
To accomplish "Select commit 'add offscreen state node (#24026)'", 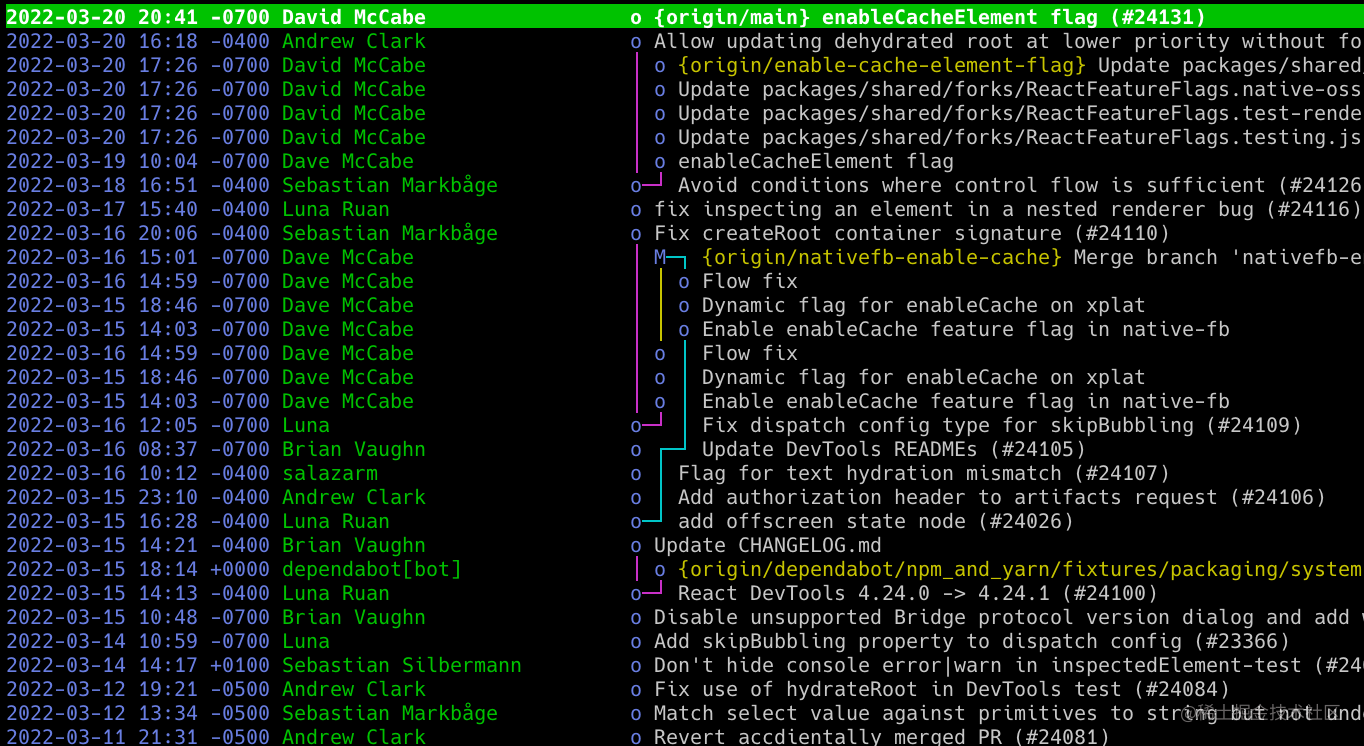I will coord(876,521).
